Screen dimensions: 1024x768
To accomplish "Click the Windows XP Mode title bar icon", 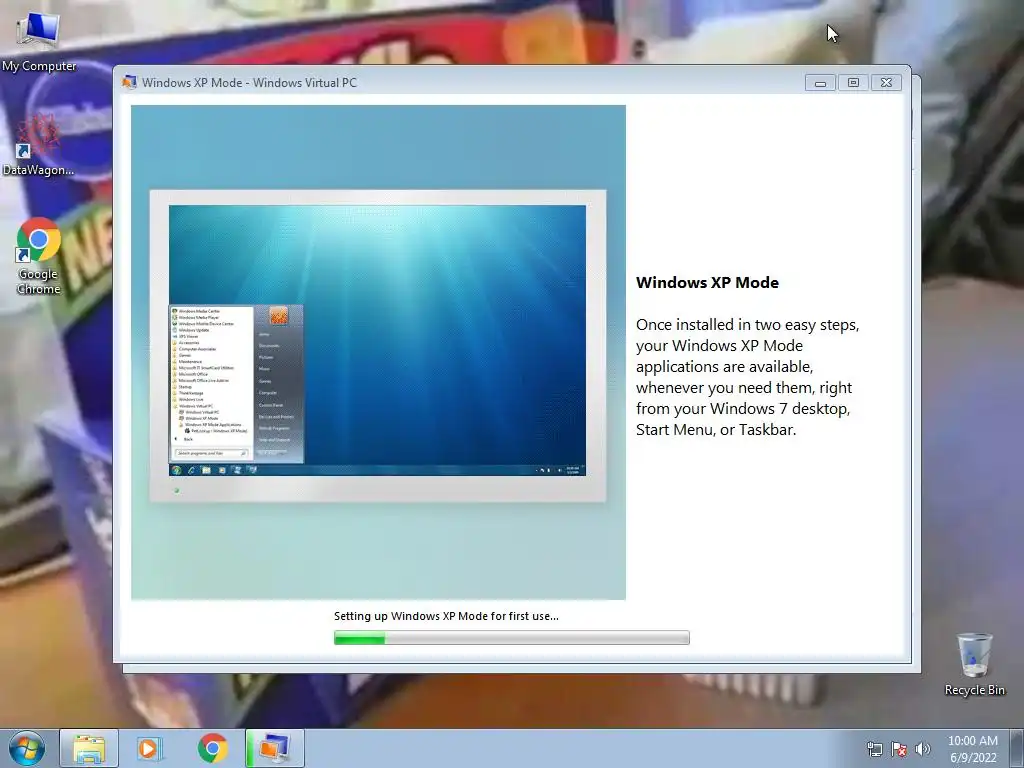I will coord(129,82).
